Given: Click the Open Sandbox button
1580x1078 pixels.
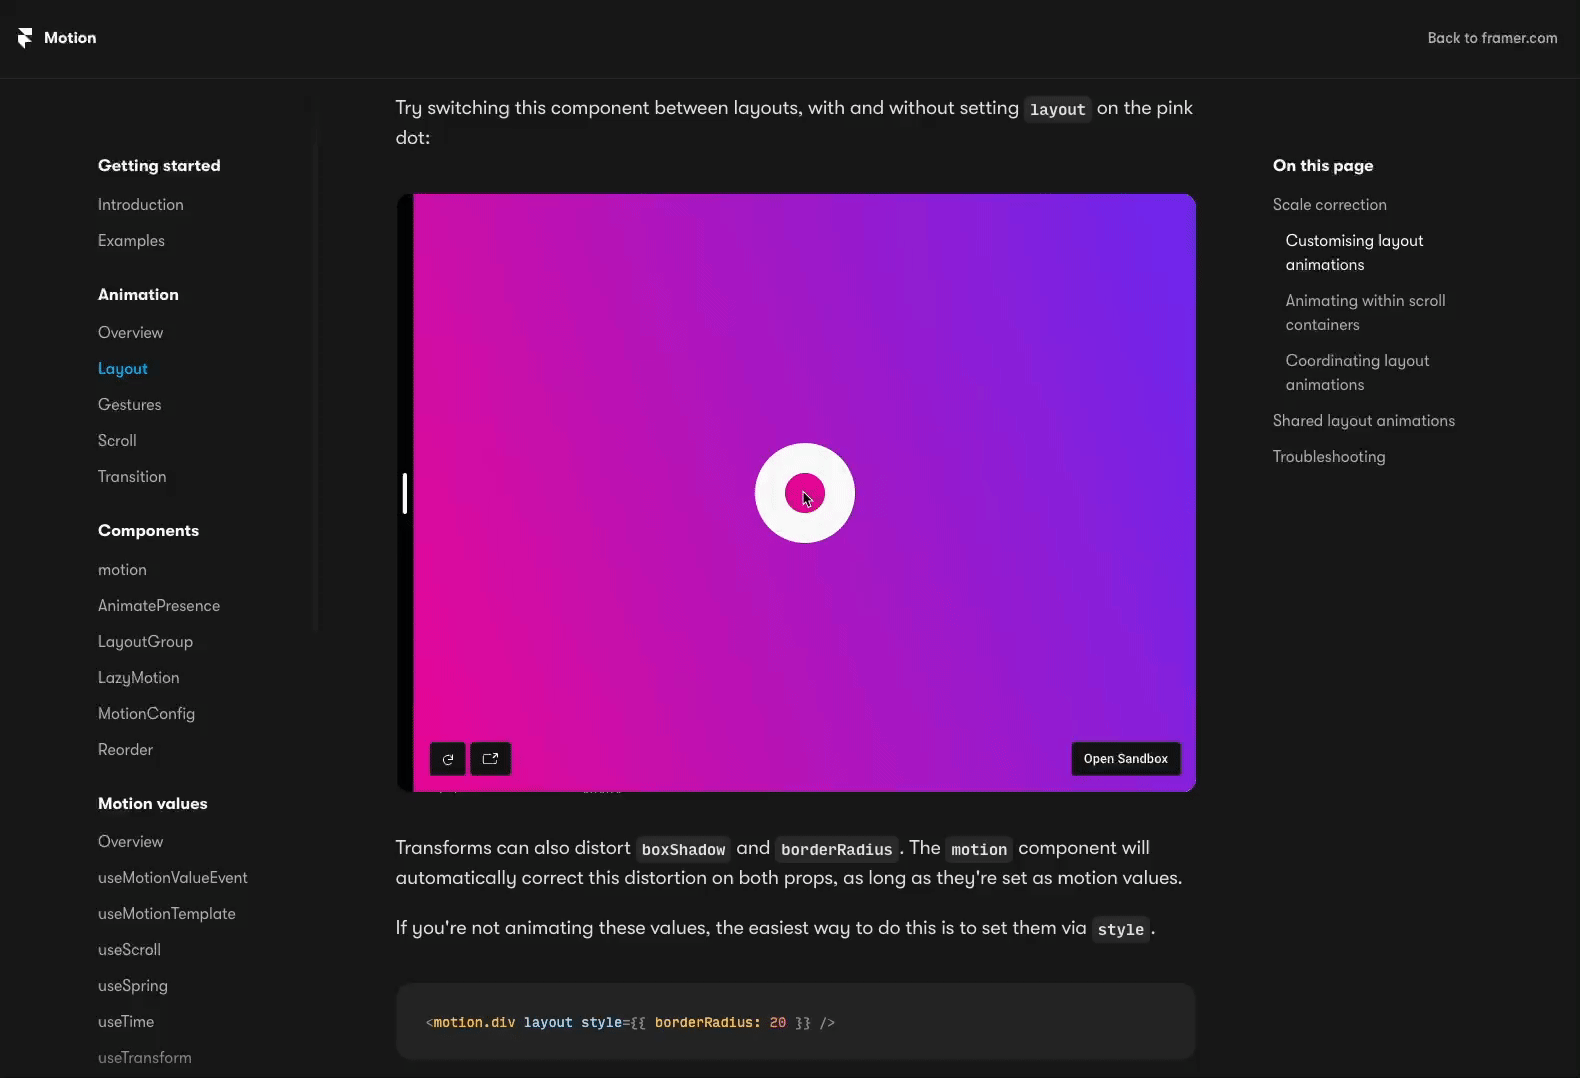Looking at the screenshot, I should [1125, 759].
